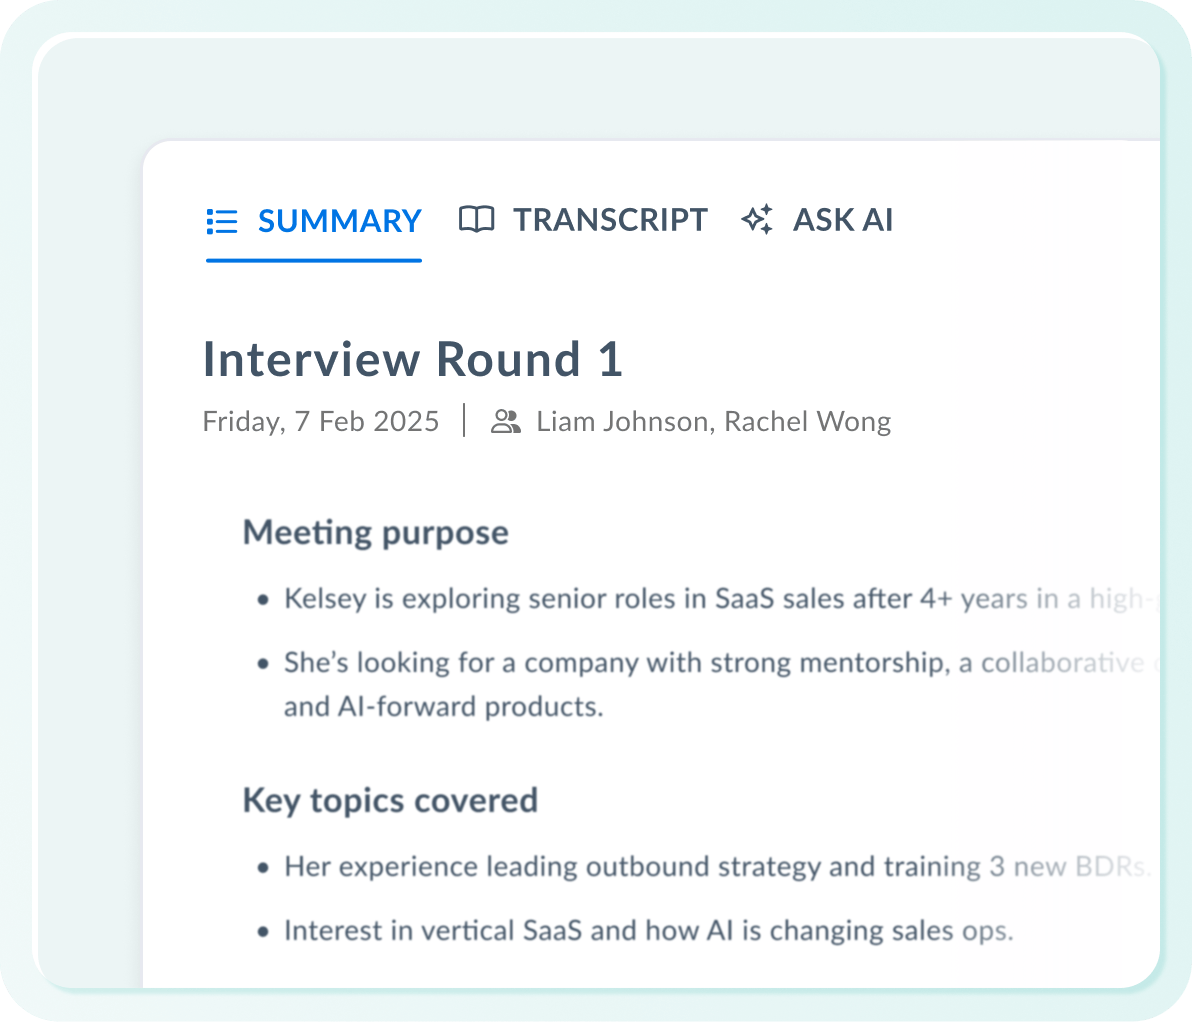Click the date Friday, 7 Feb 2025

[x=320, y=422]
